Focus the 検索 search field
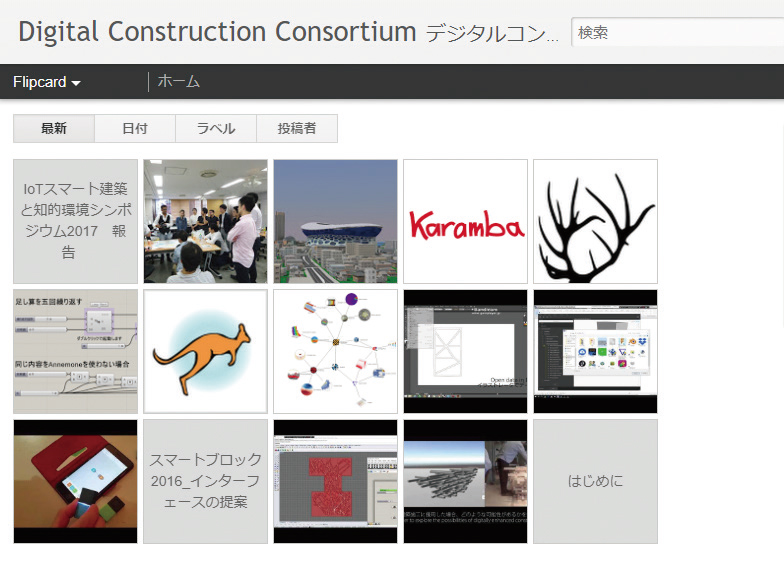 [678, 32]
